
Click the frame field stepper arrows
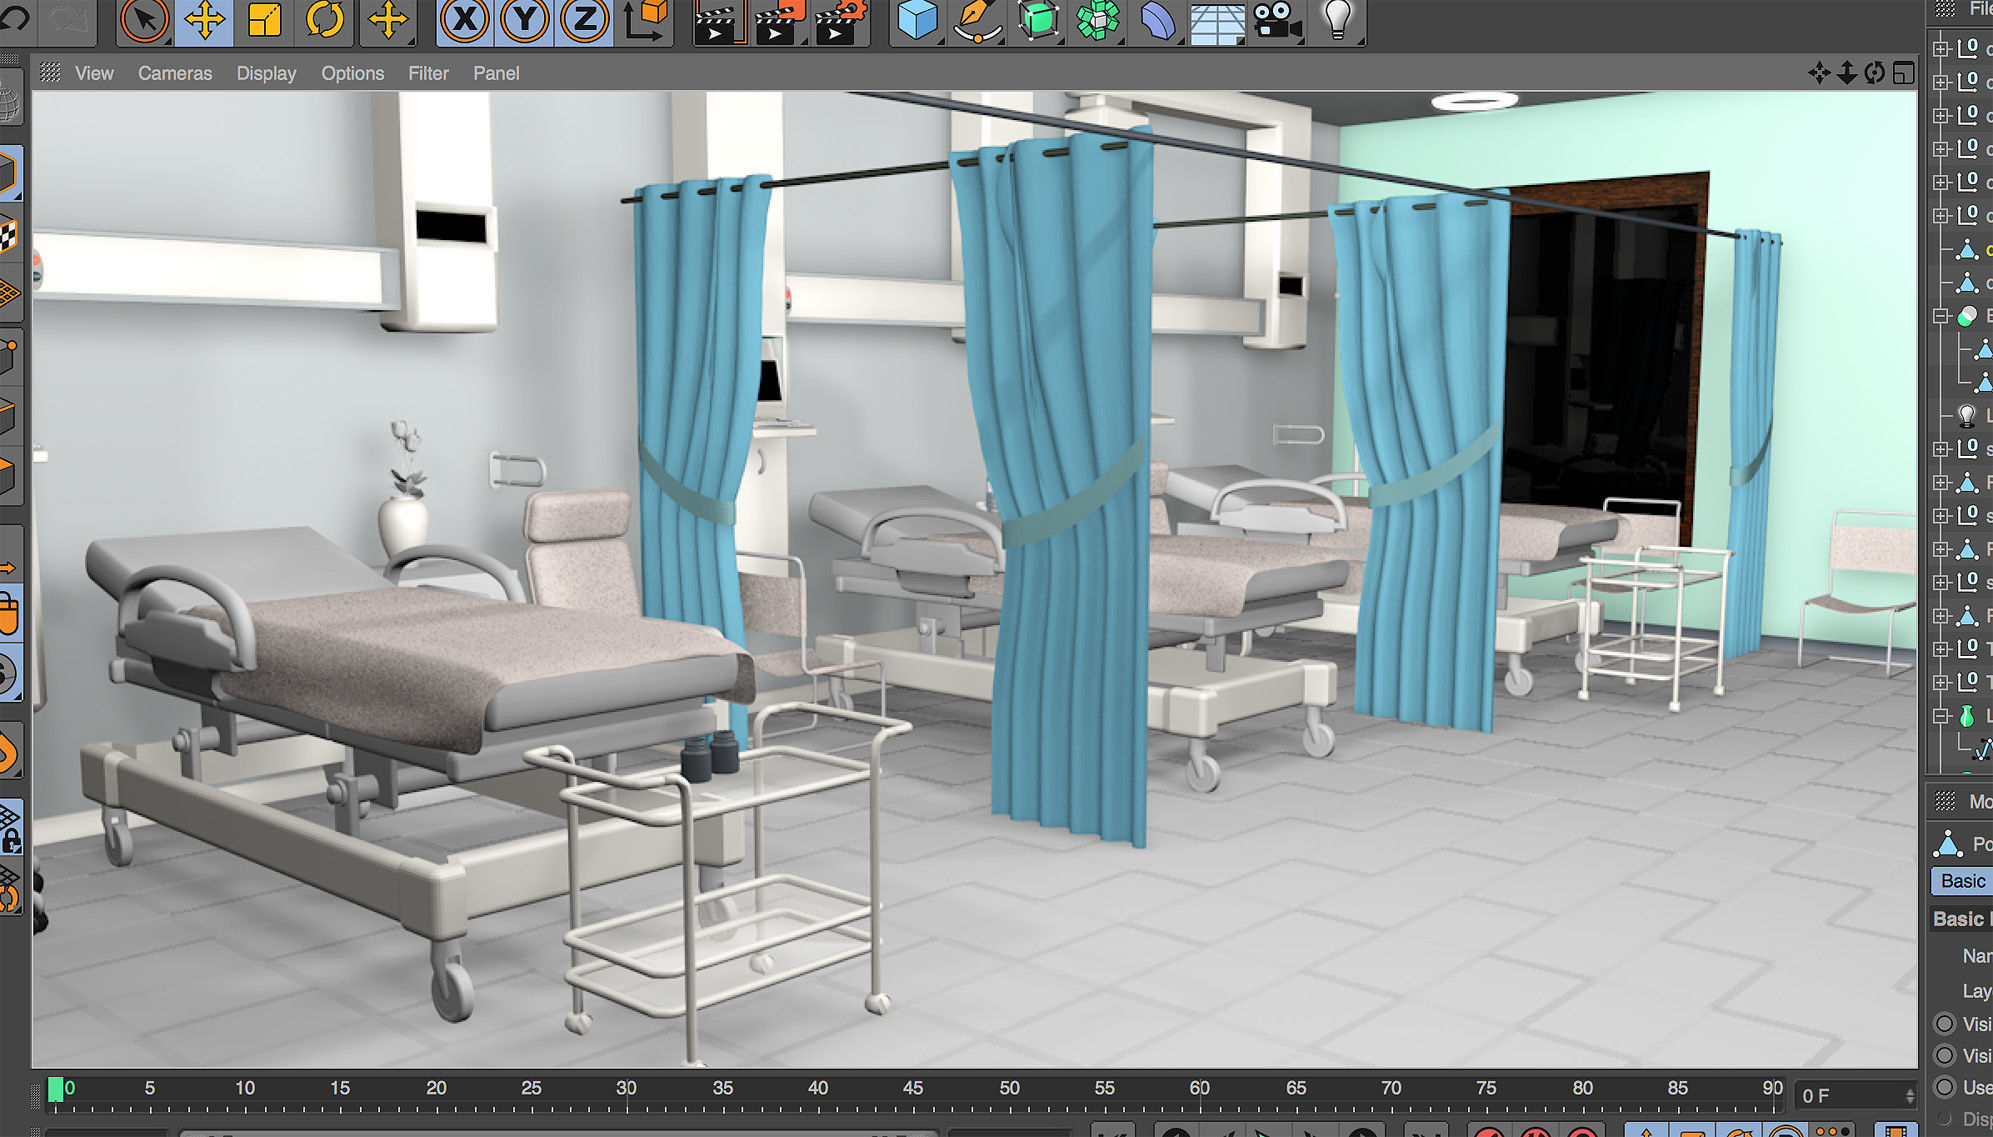coord(1910,1096)
